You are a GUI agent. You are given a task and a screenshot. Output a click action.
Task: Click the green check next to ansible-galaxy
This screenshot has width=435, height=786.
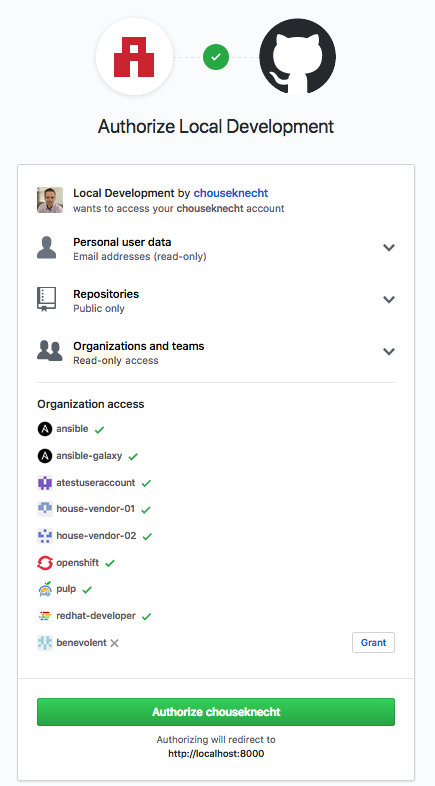point(133,457)
